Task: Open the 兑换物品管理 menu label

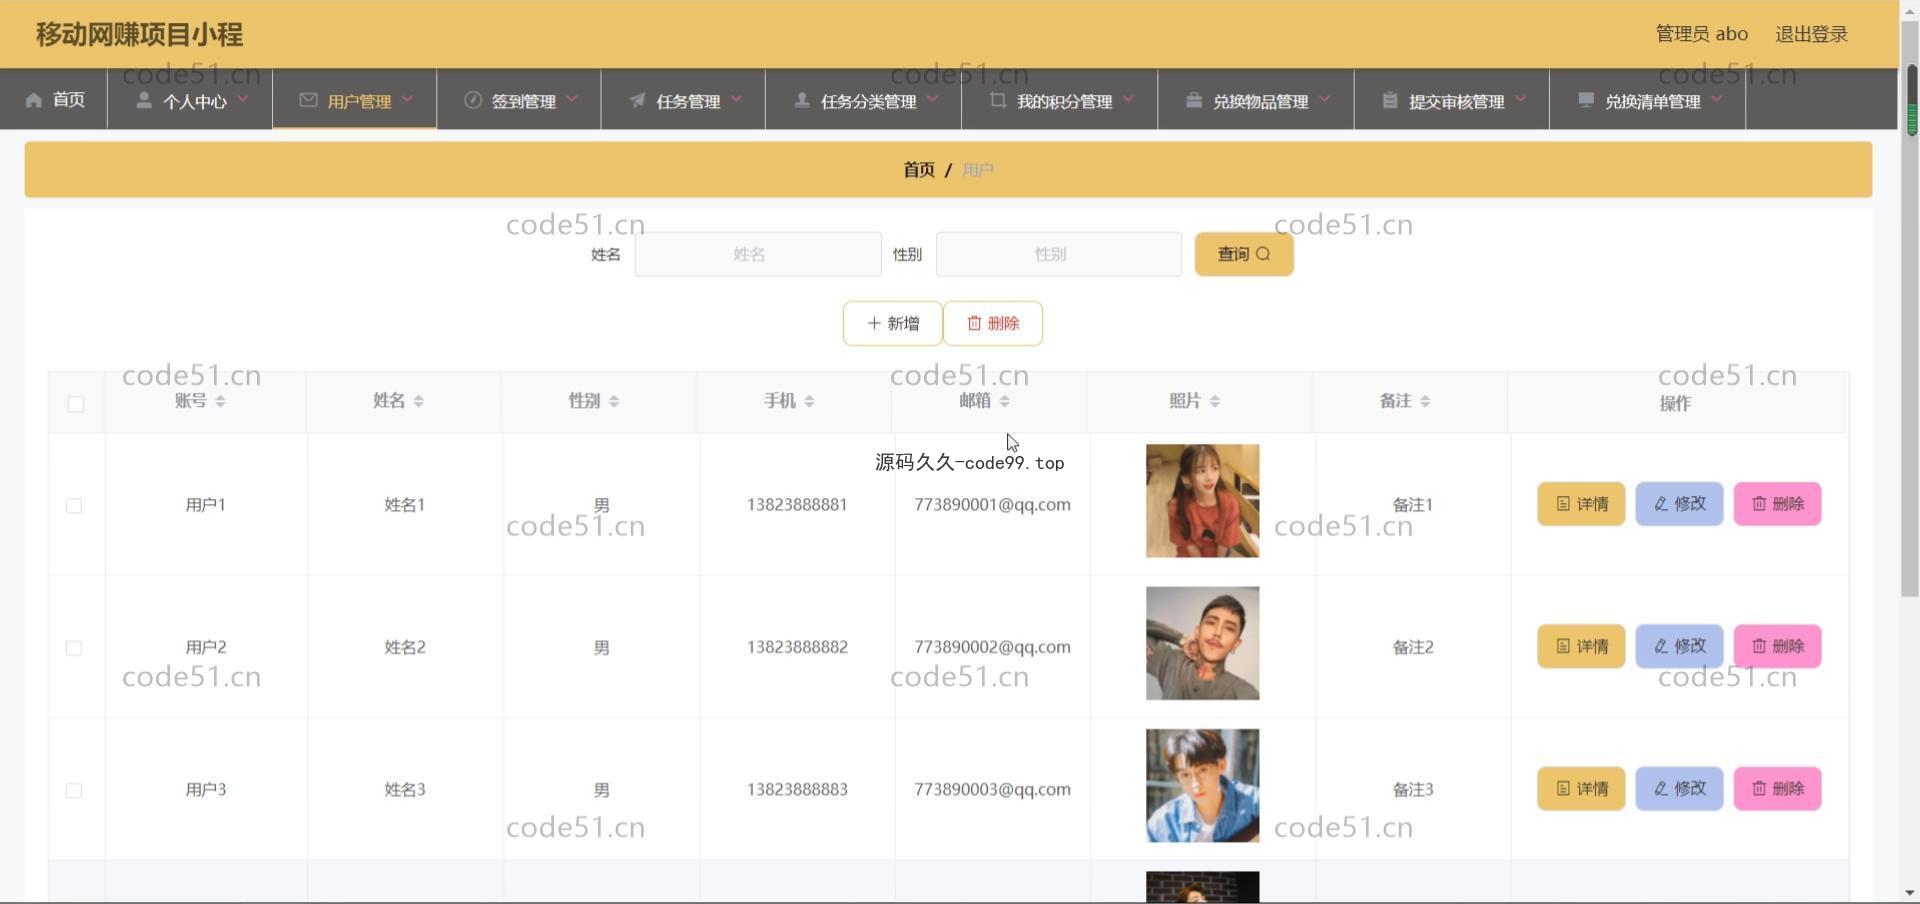Action: [x=1260, y=101]
